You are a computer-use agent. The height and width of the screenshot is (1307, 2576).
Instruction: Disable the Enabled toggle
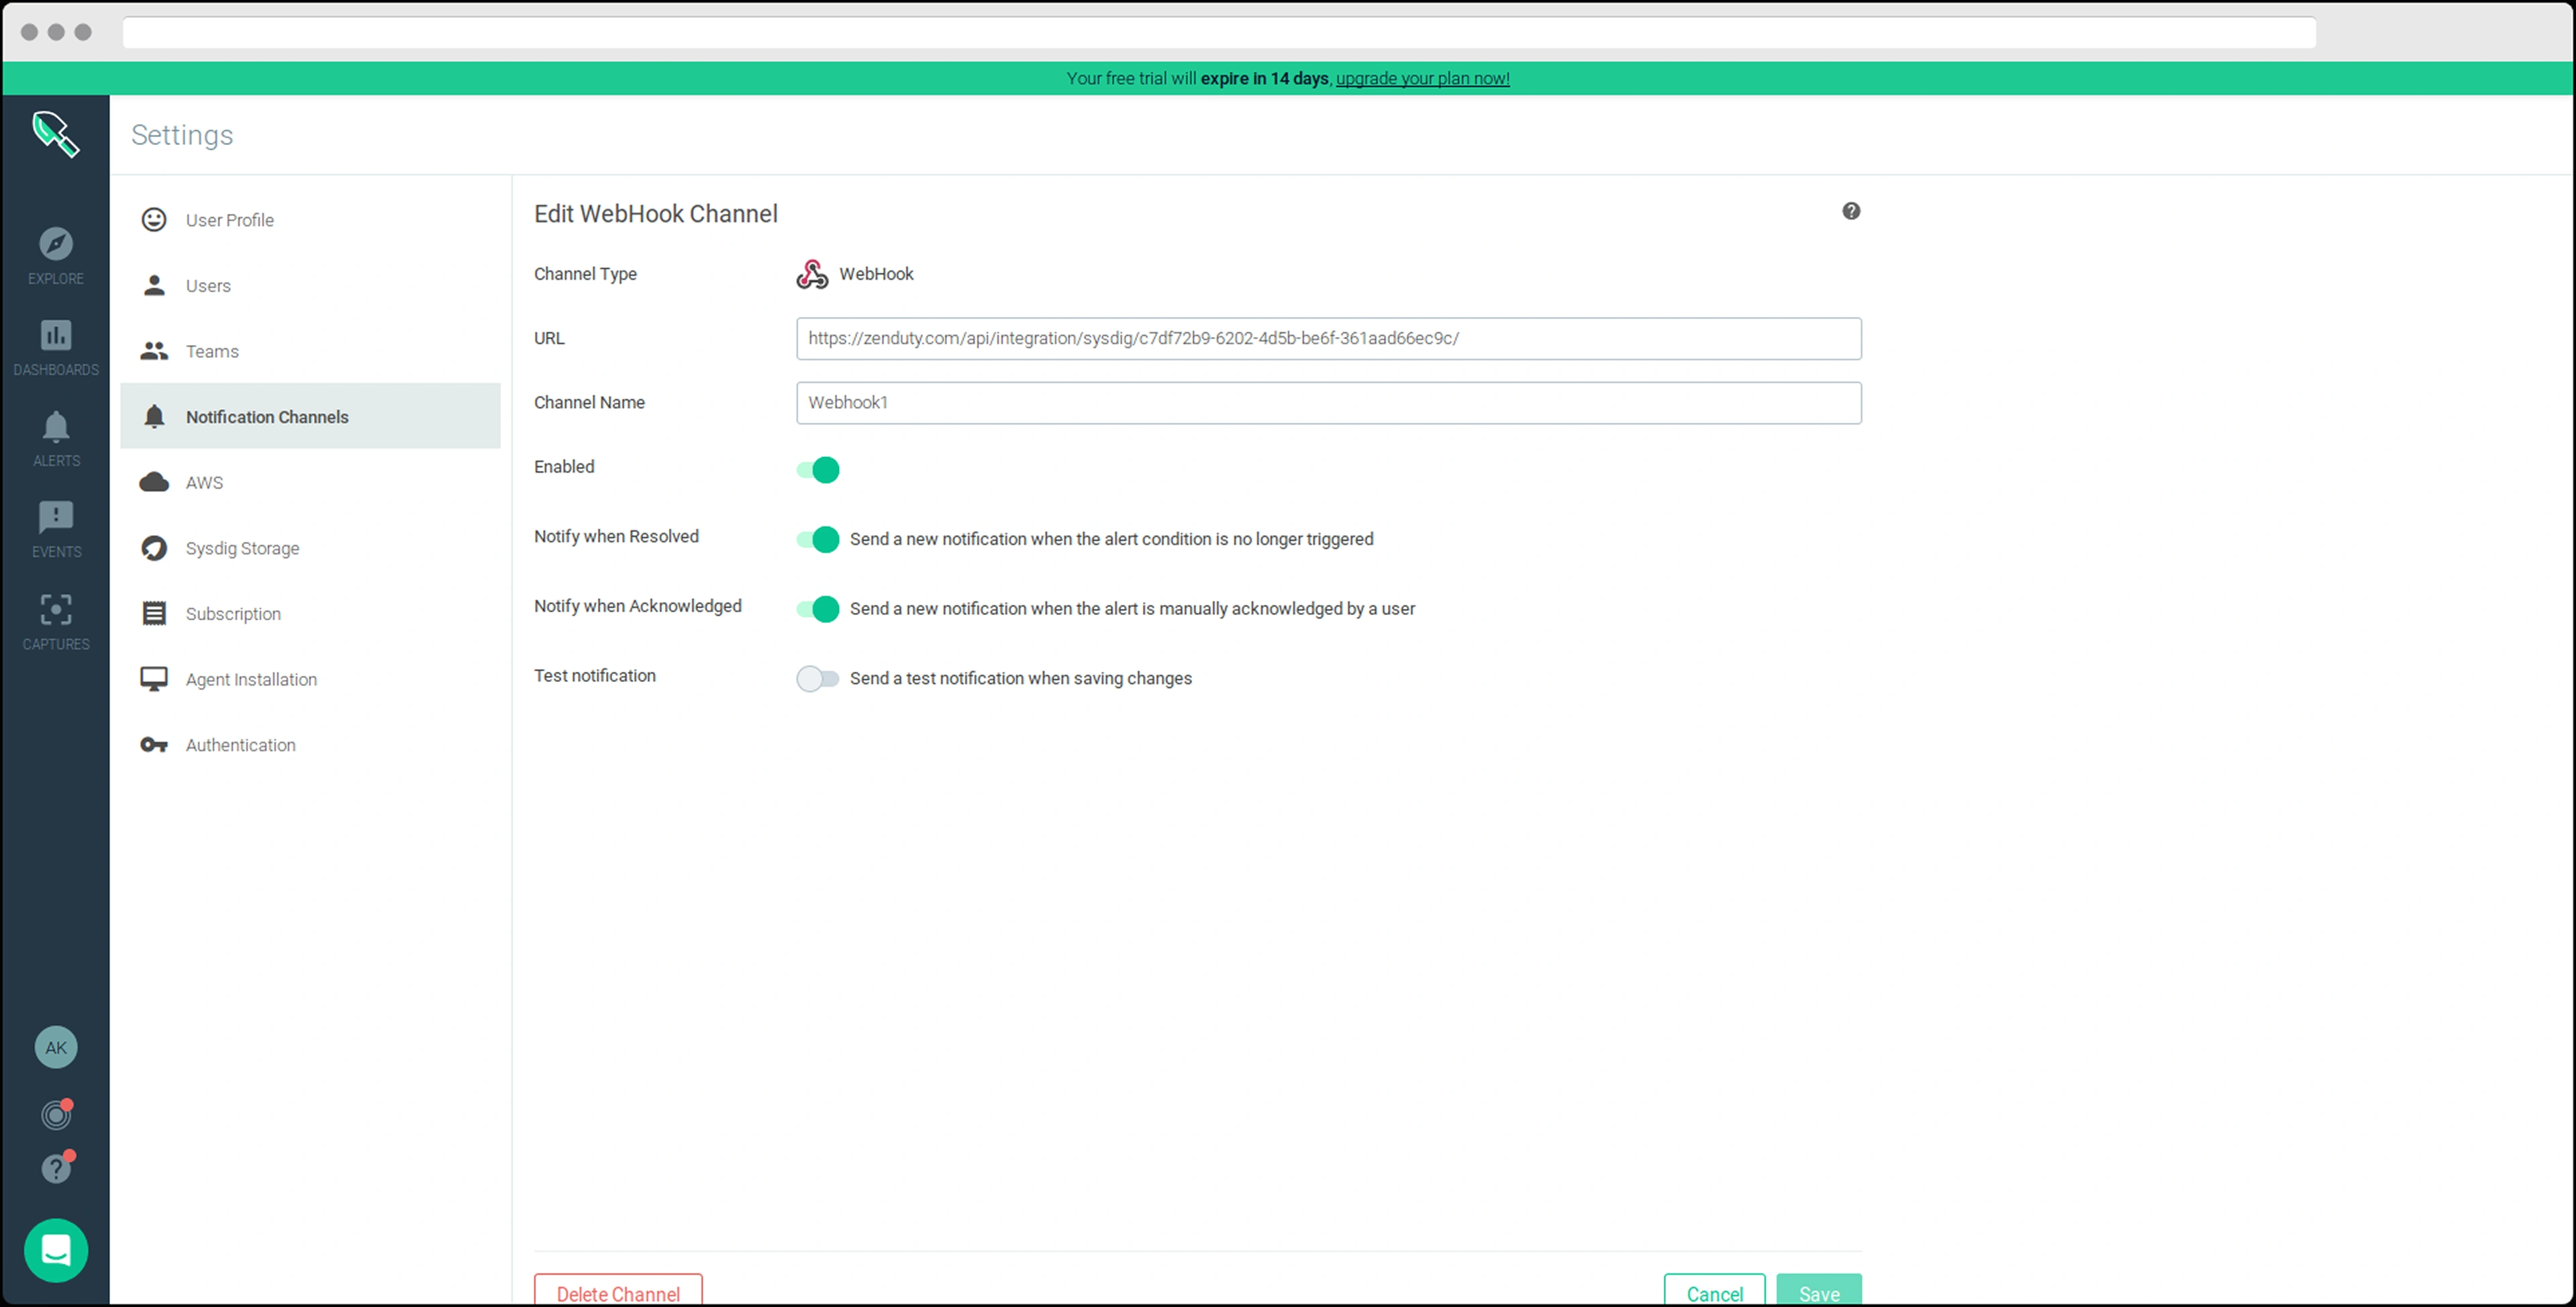818,470
